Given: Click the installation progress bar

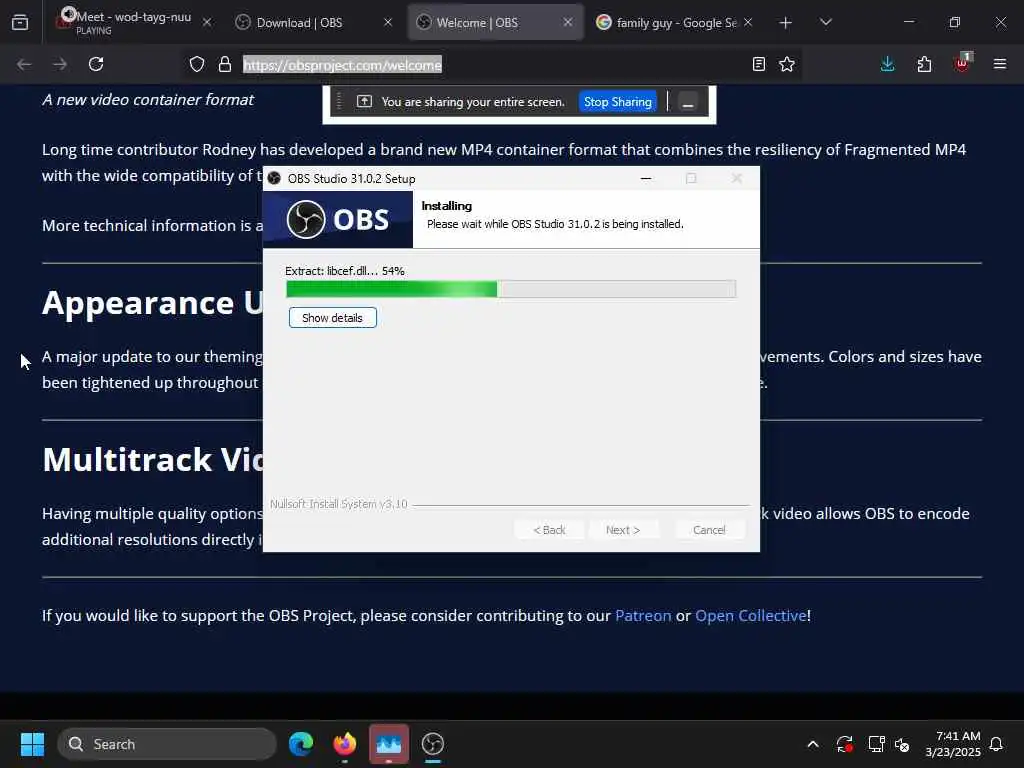Looking at the screenshot, I should coord(511,289).
